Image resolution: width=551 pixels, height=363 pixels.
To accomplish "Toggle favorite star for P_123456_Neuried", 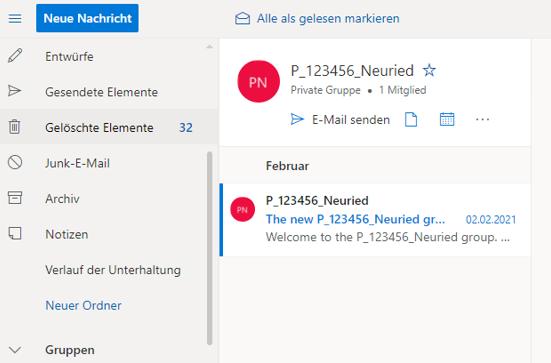I will [429, 70].
